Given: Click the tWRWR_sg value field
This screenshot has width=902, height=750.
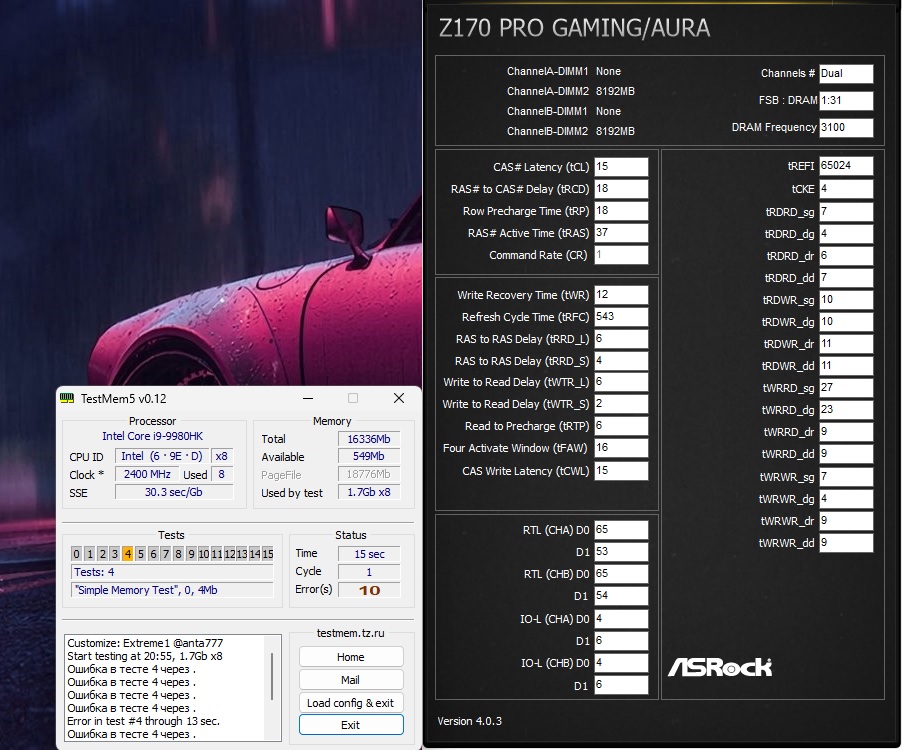Looking at the screenshot, I should (846, 476).
